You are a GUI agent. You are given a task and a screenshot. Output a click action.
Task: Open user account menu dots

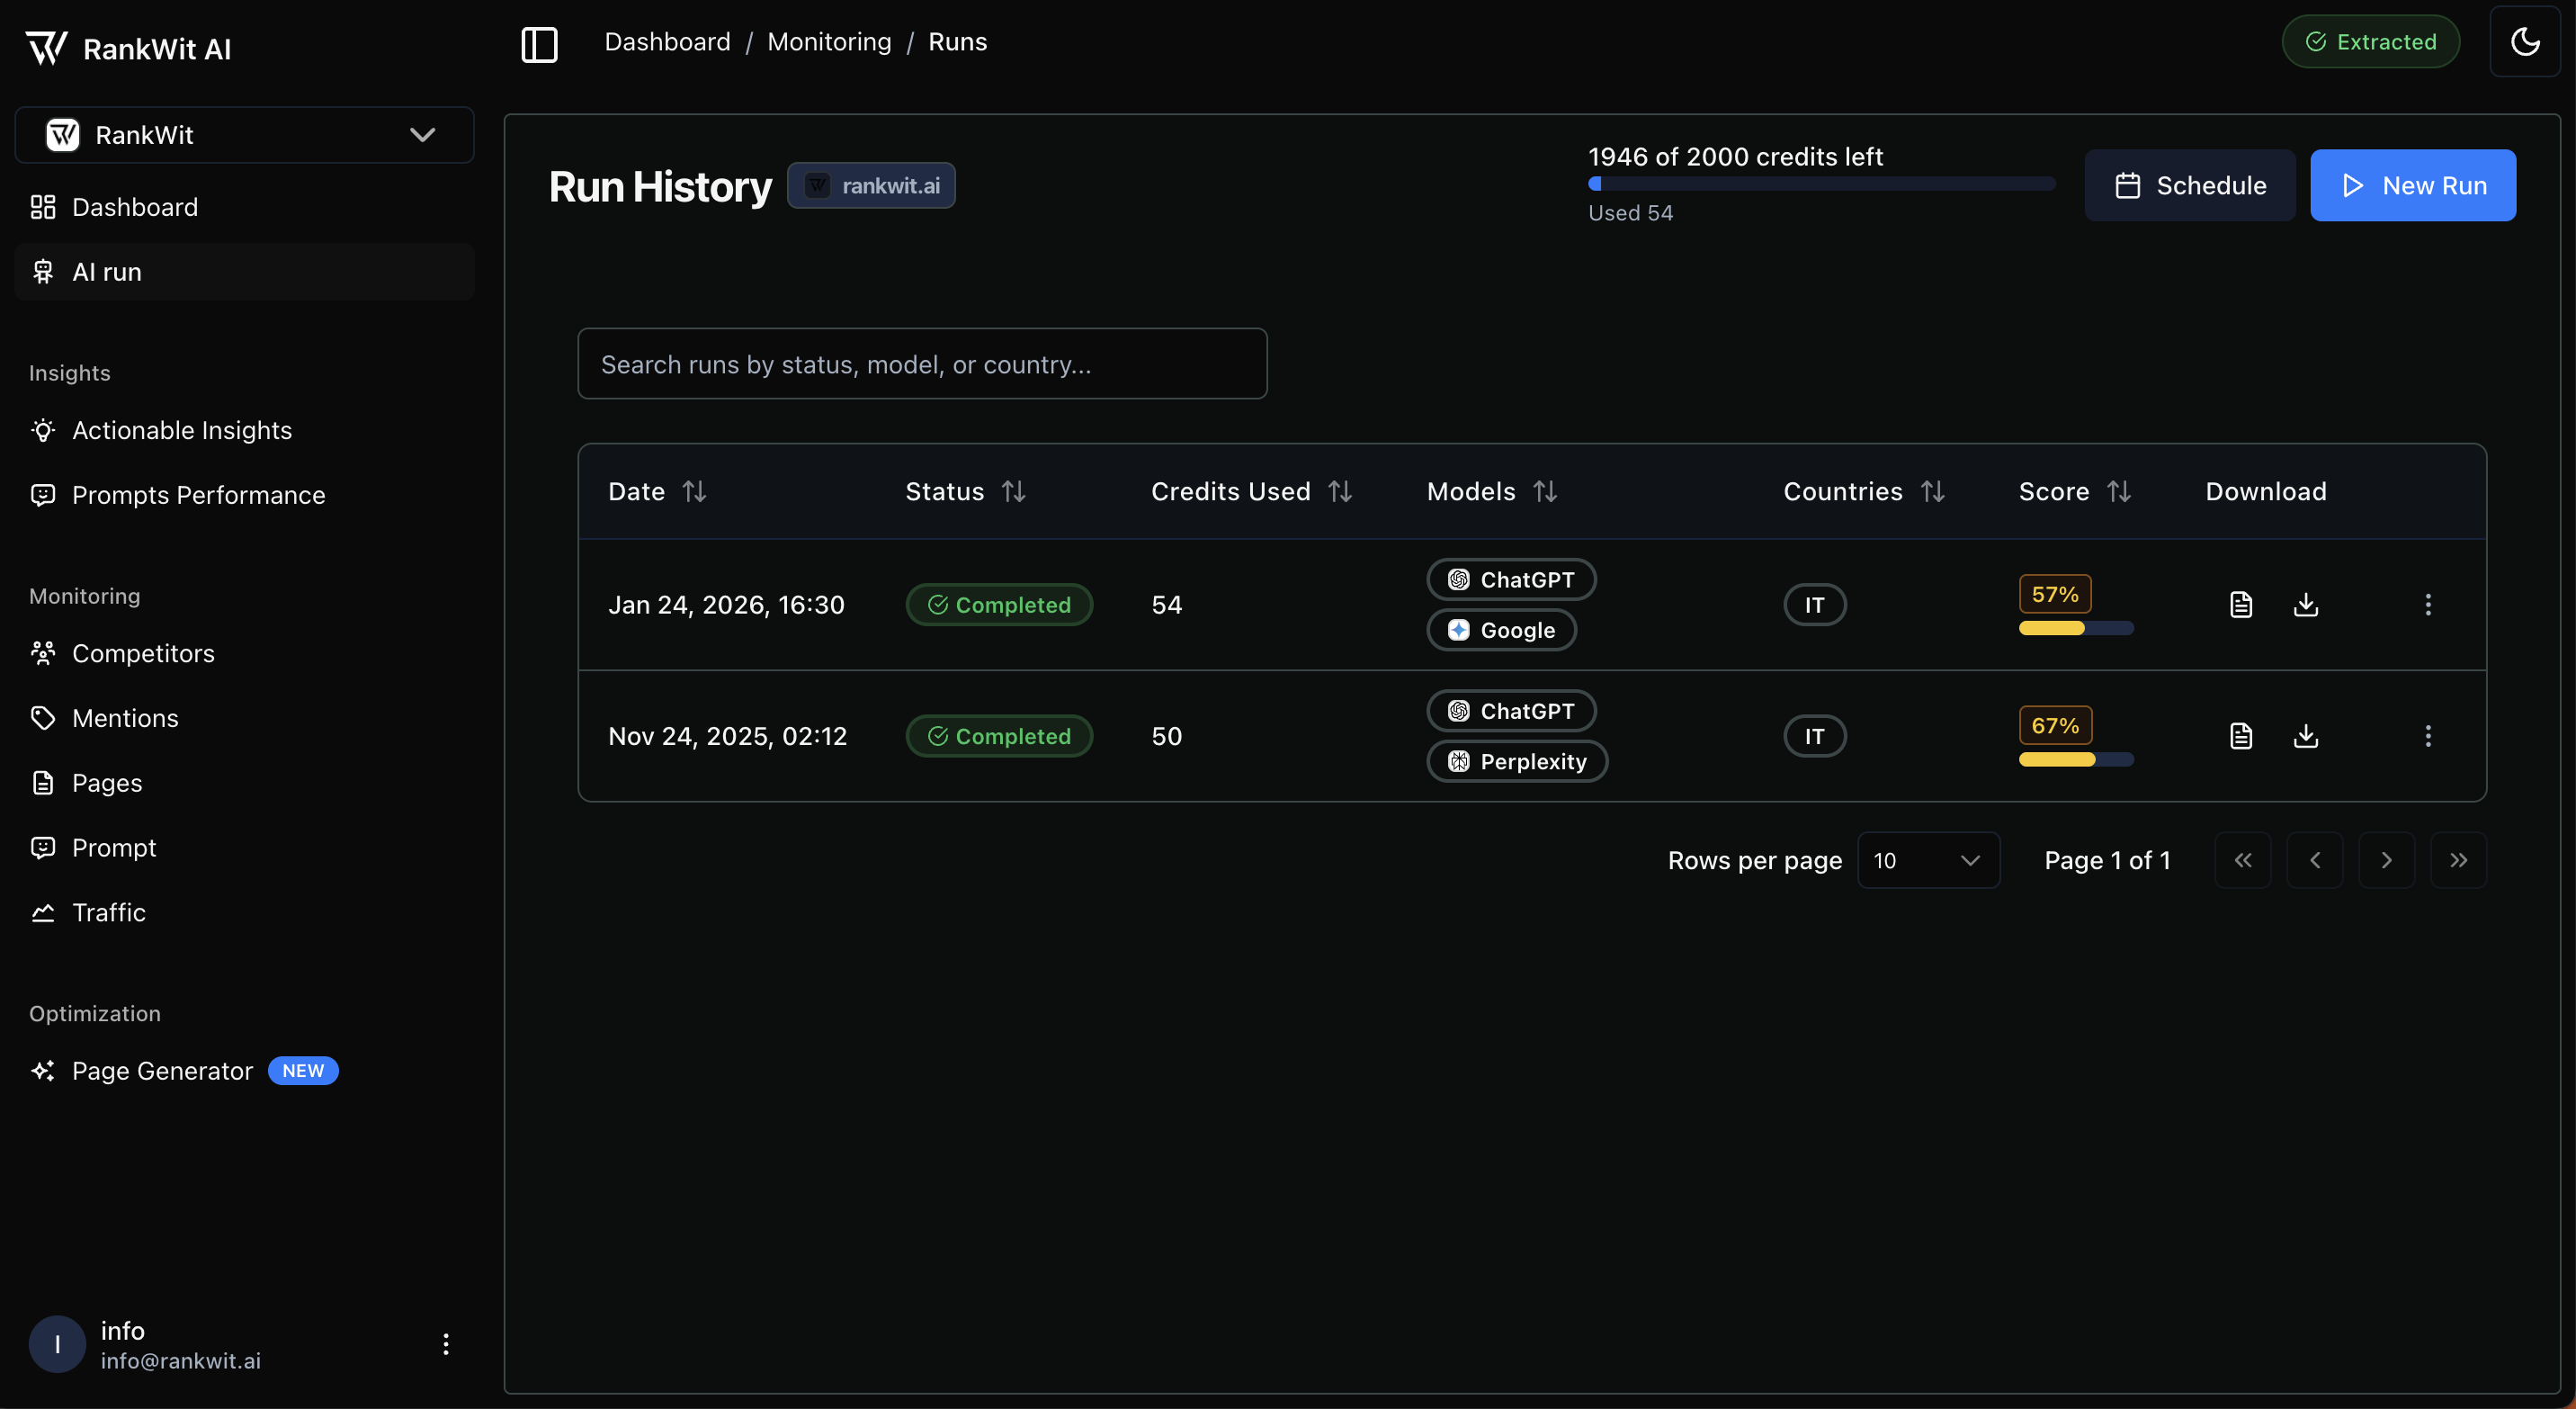tap(446, 1343)
